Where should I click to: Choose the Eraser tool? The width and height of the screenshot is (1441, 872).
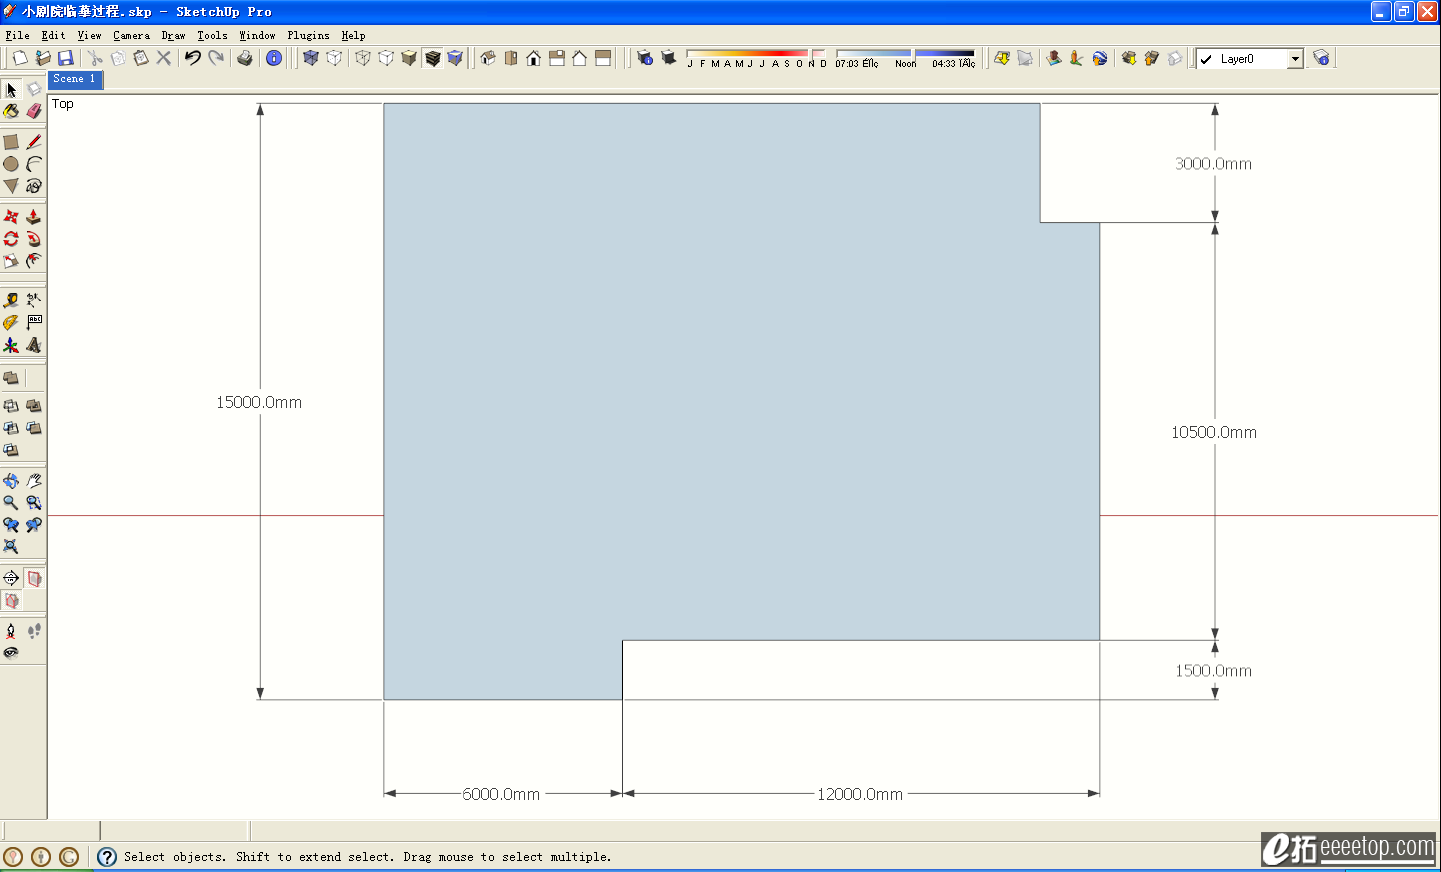click(x=34, y=111)
